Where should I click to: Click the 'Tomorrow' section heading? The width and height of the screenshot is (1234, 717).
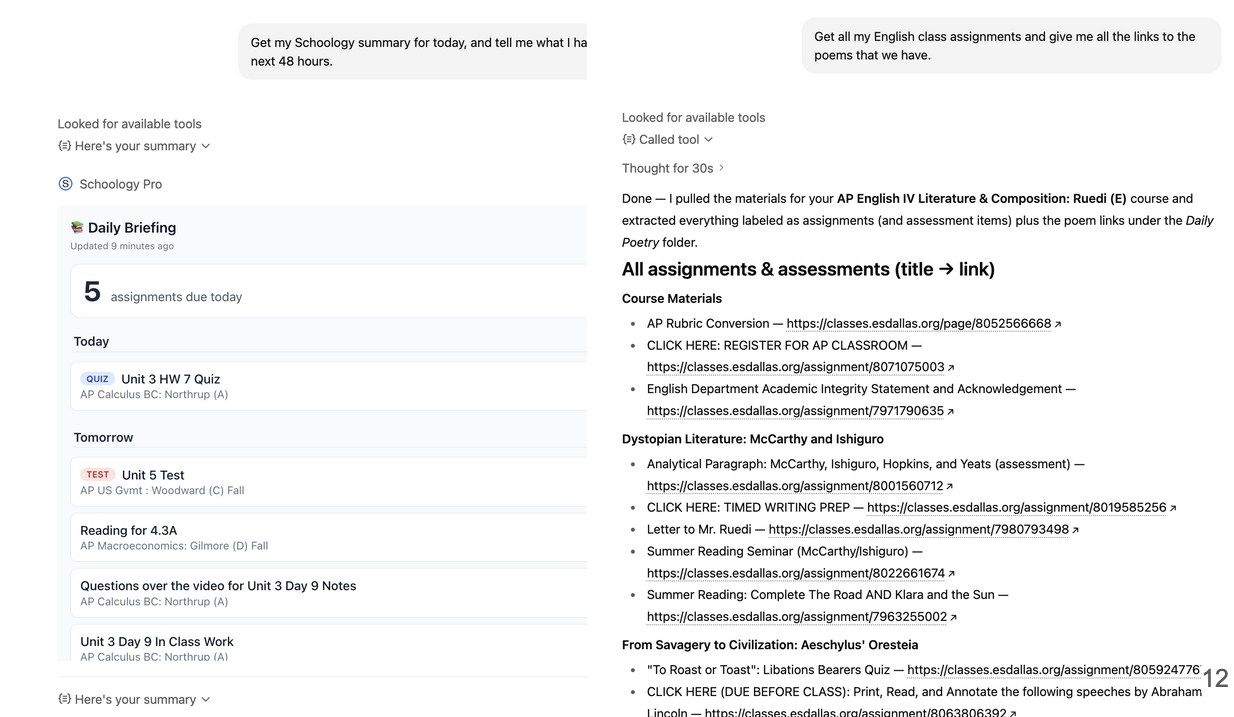103,438
